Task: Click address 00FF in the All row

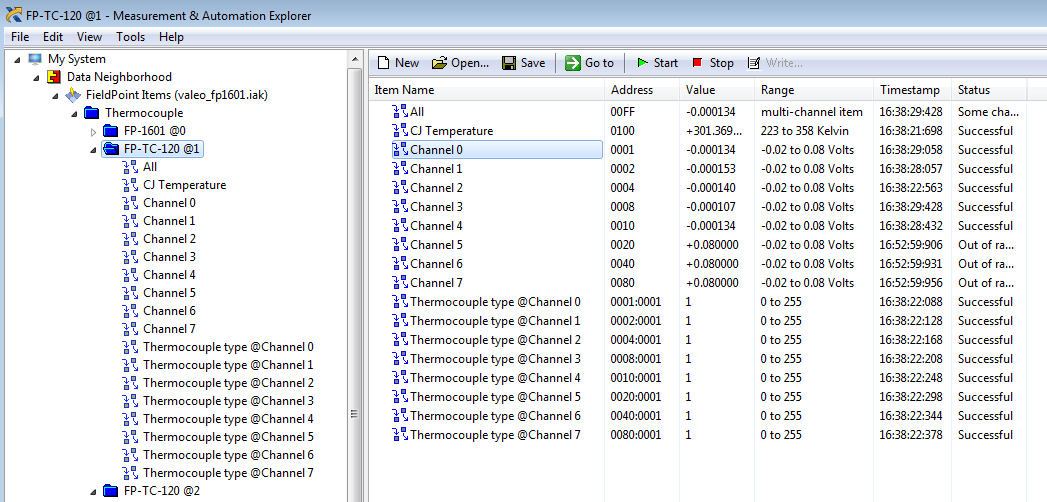Action: [x=622, y=112]
